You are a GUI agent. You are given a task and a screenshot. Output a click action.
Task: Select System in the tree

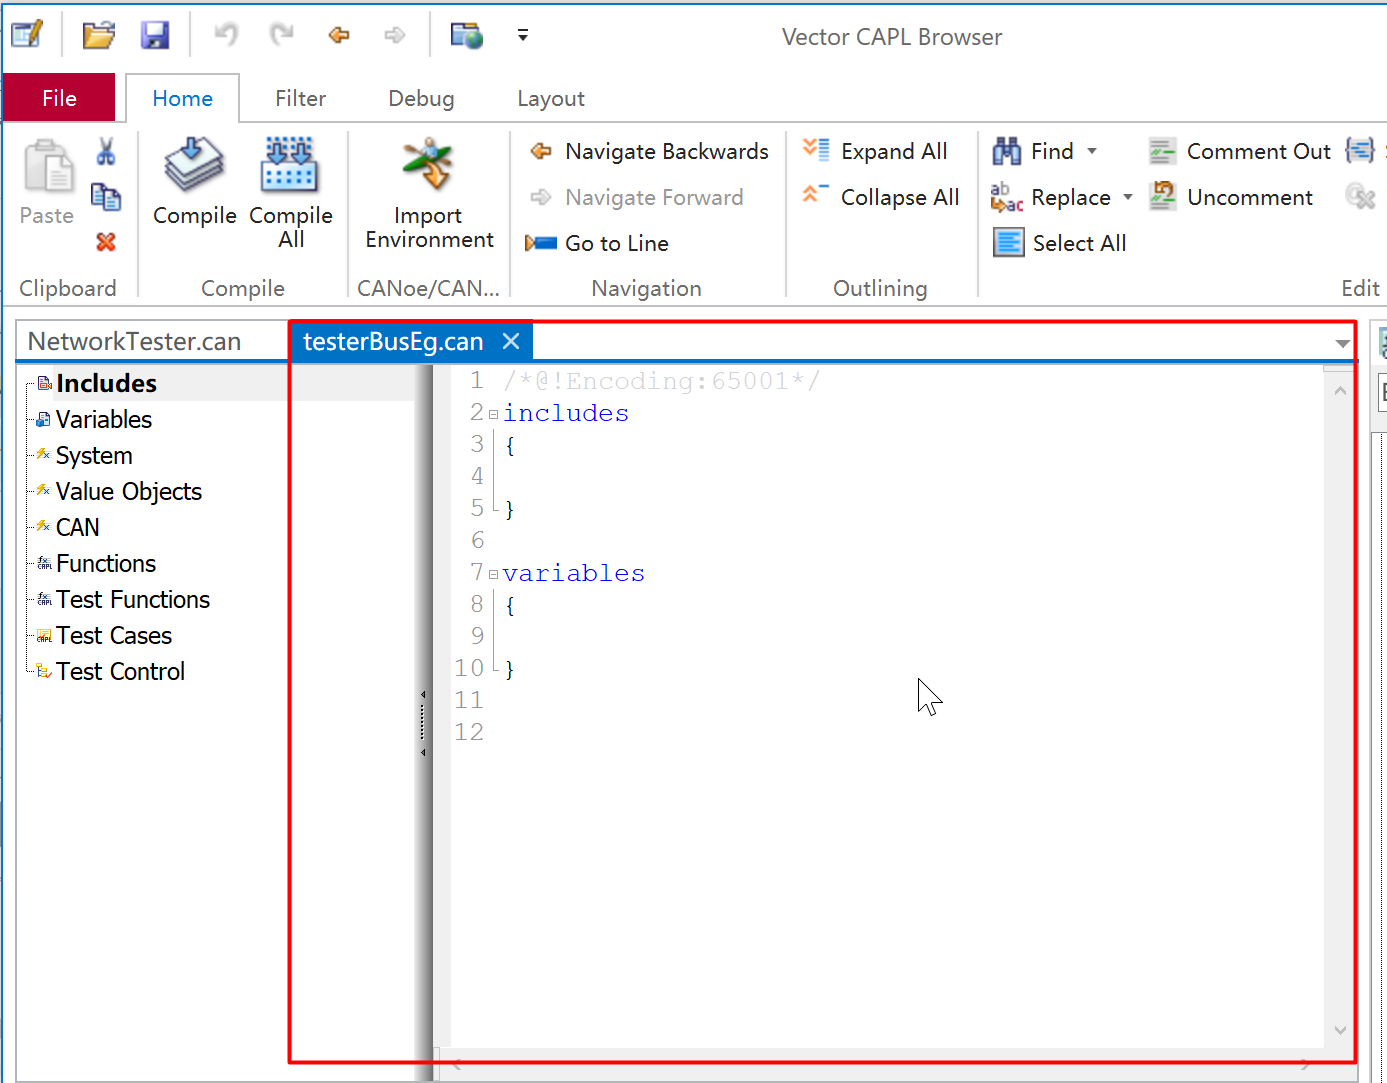click(94, 455)
